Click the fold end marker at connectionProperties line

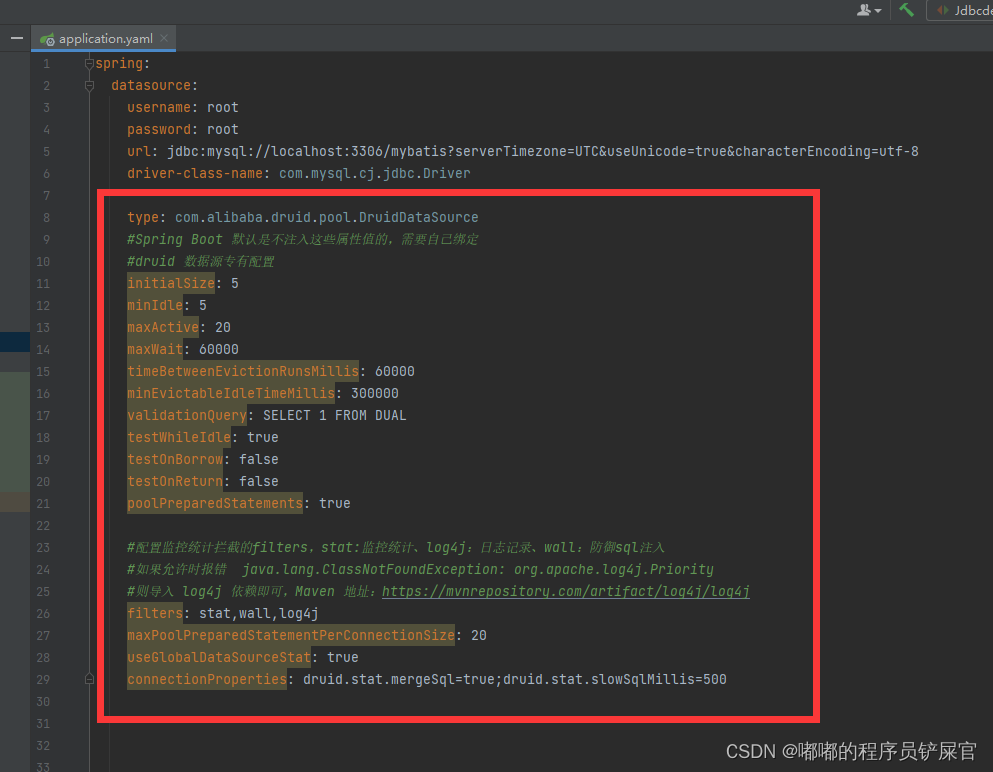(89, 679)
